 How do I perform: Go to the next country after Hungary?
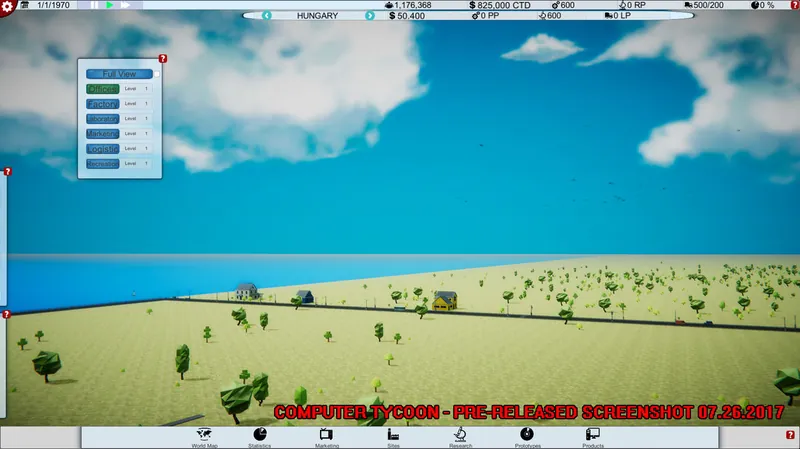370,16
